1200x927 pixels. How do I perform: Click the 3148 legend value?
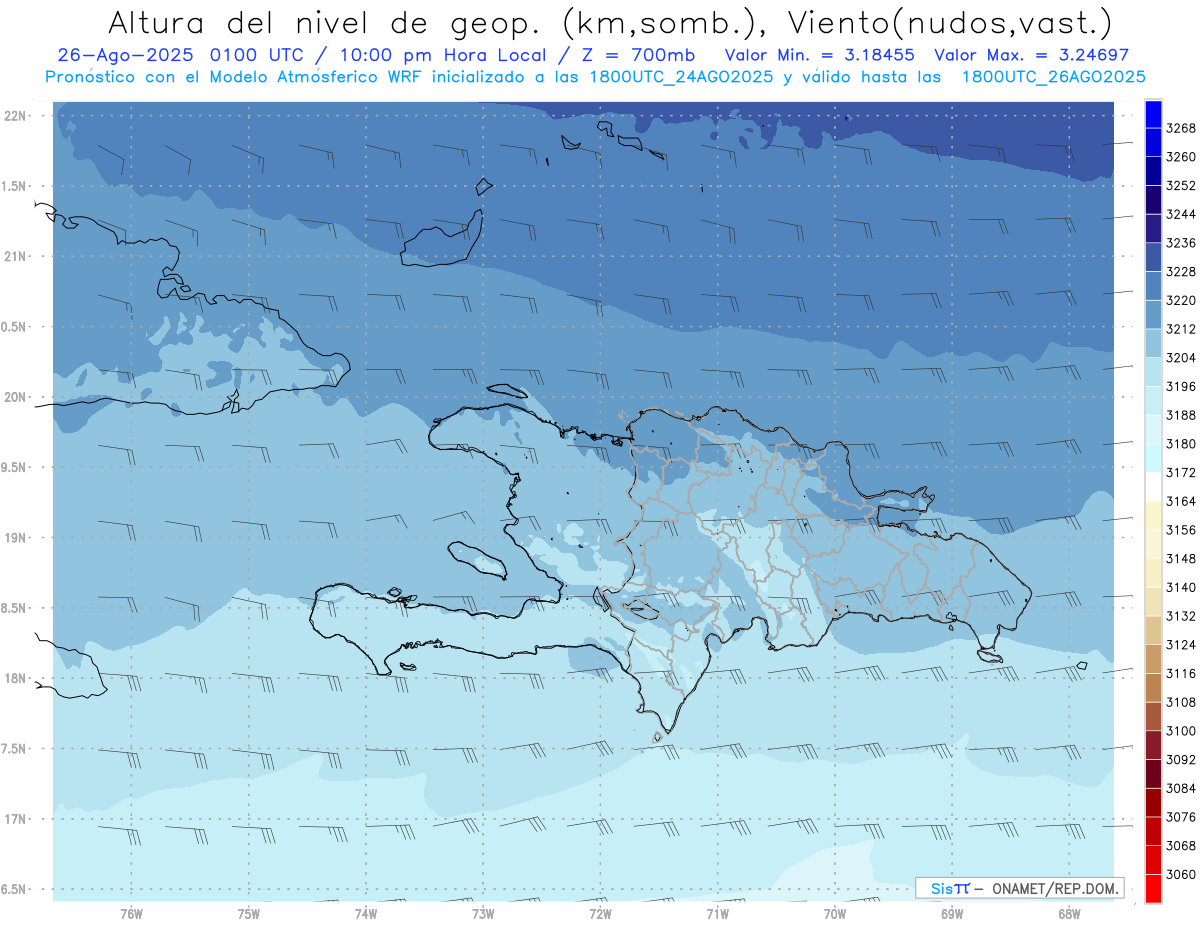pyautogui.click(x=1181, y=559)
